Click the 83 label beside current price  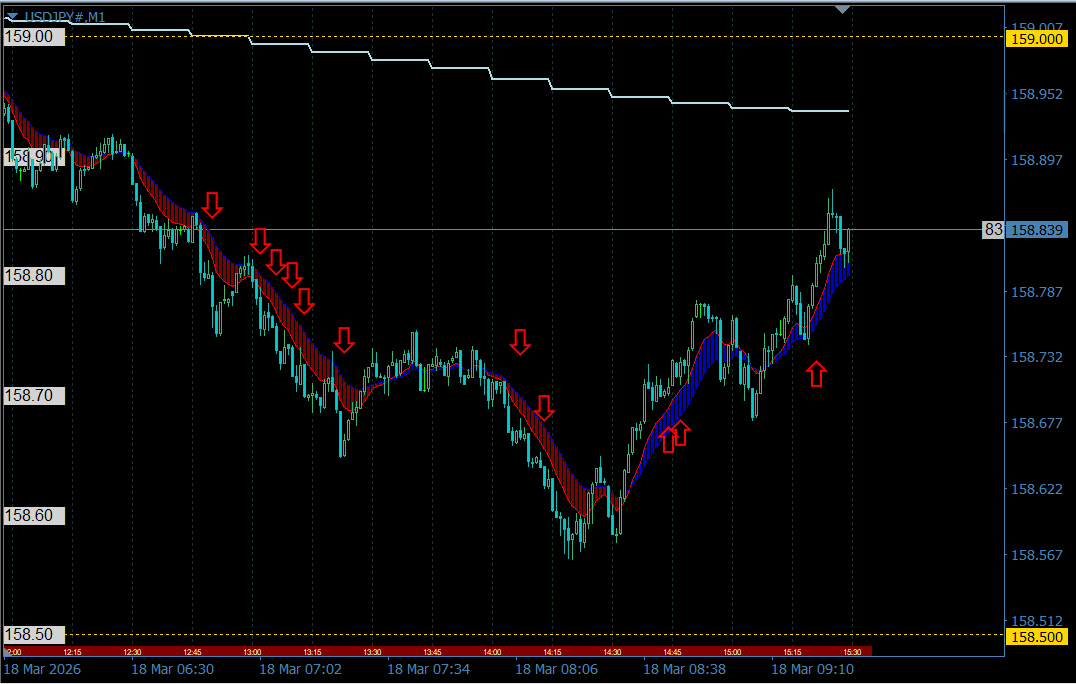(x=993, y=230)
